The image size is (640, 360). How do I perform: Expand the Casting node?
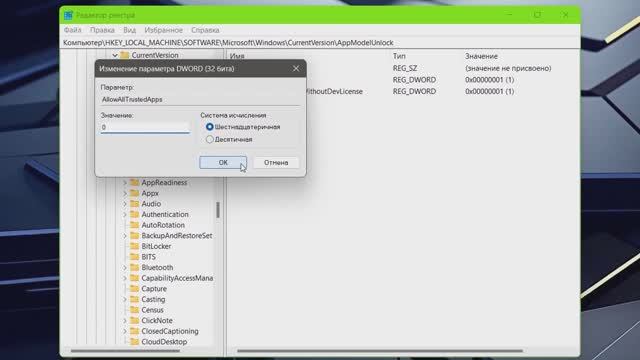coord(125,299)
